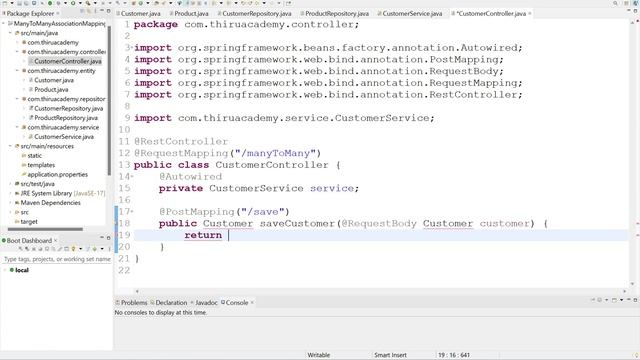Maximize the Console panel
This screenshot has height=360, width=640.
[x=636, y=300]
